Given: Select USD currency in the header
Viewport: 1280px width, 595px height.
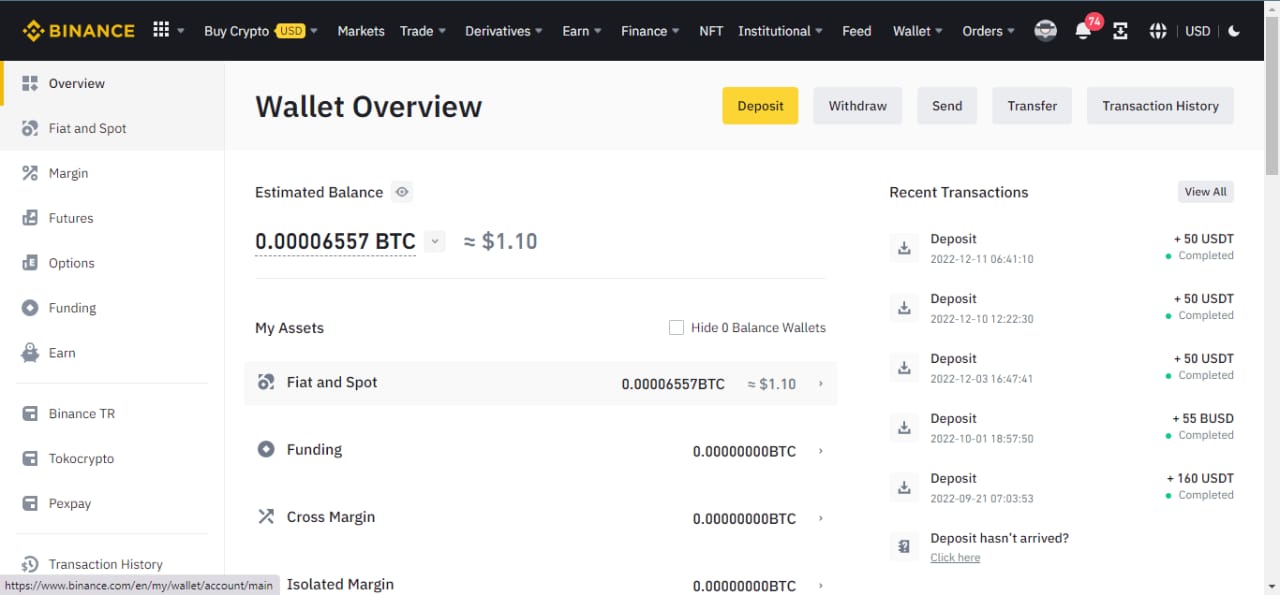Looking at the screenshot, I should pyautogui.click(x=1198, y=31).
